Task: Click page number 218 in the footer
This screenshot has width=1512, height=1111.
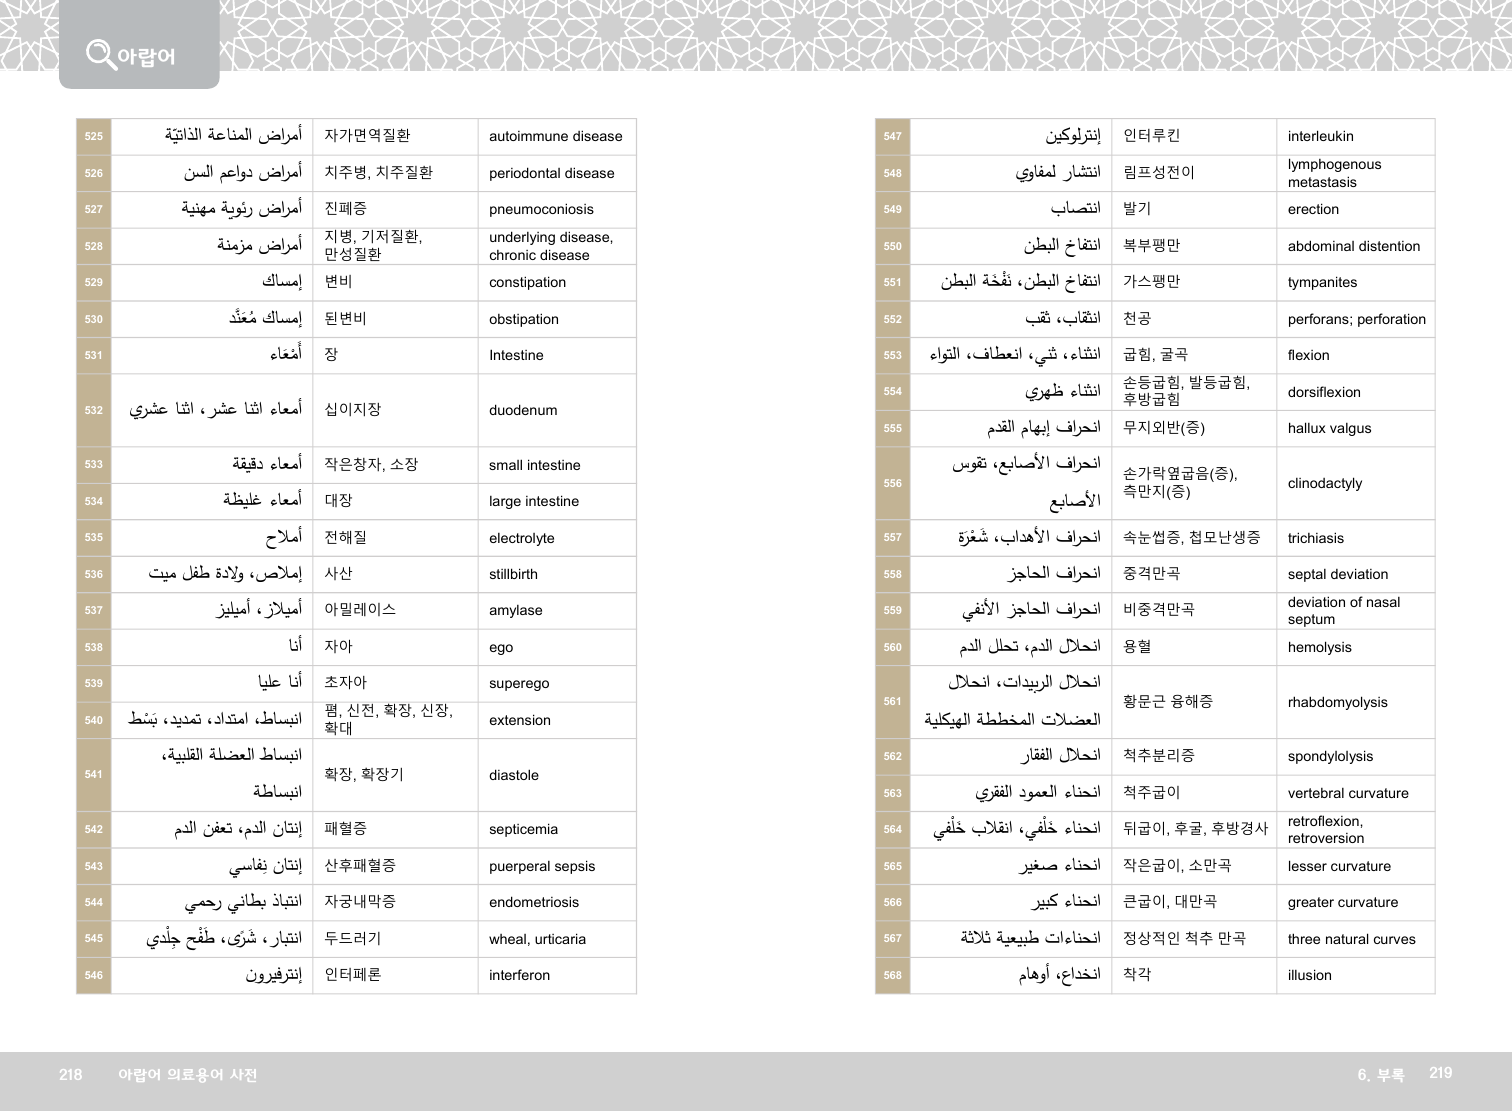Action: pyautogui.click(x=70, y=1075)
